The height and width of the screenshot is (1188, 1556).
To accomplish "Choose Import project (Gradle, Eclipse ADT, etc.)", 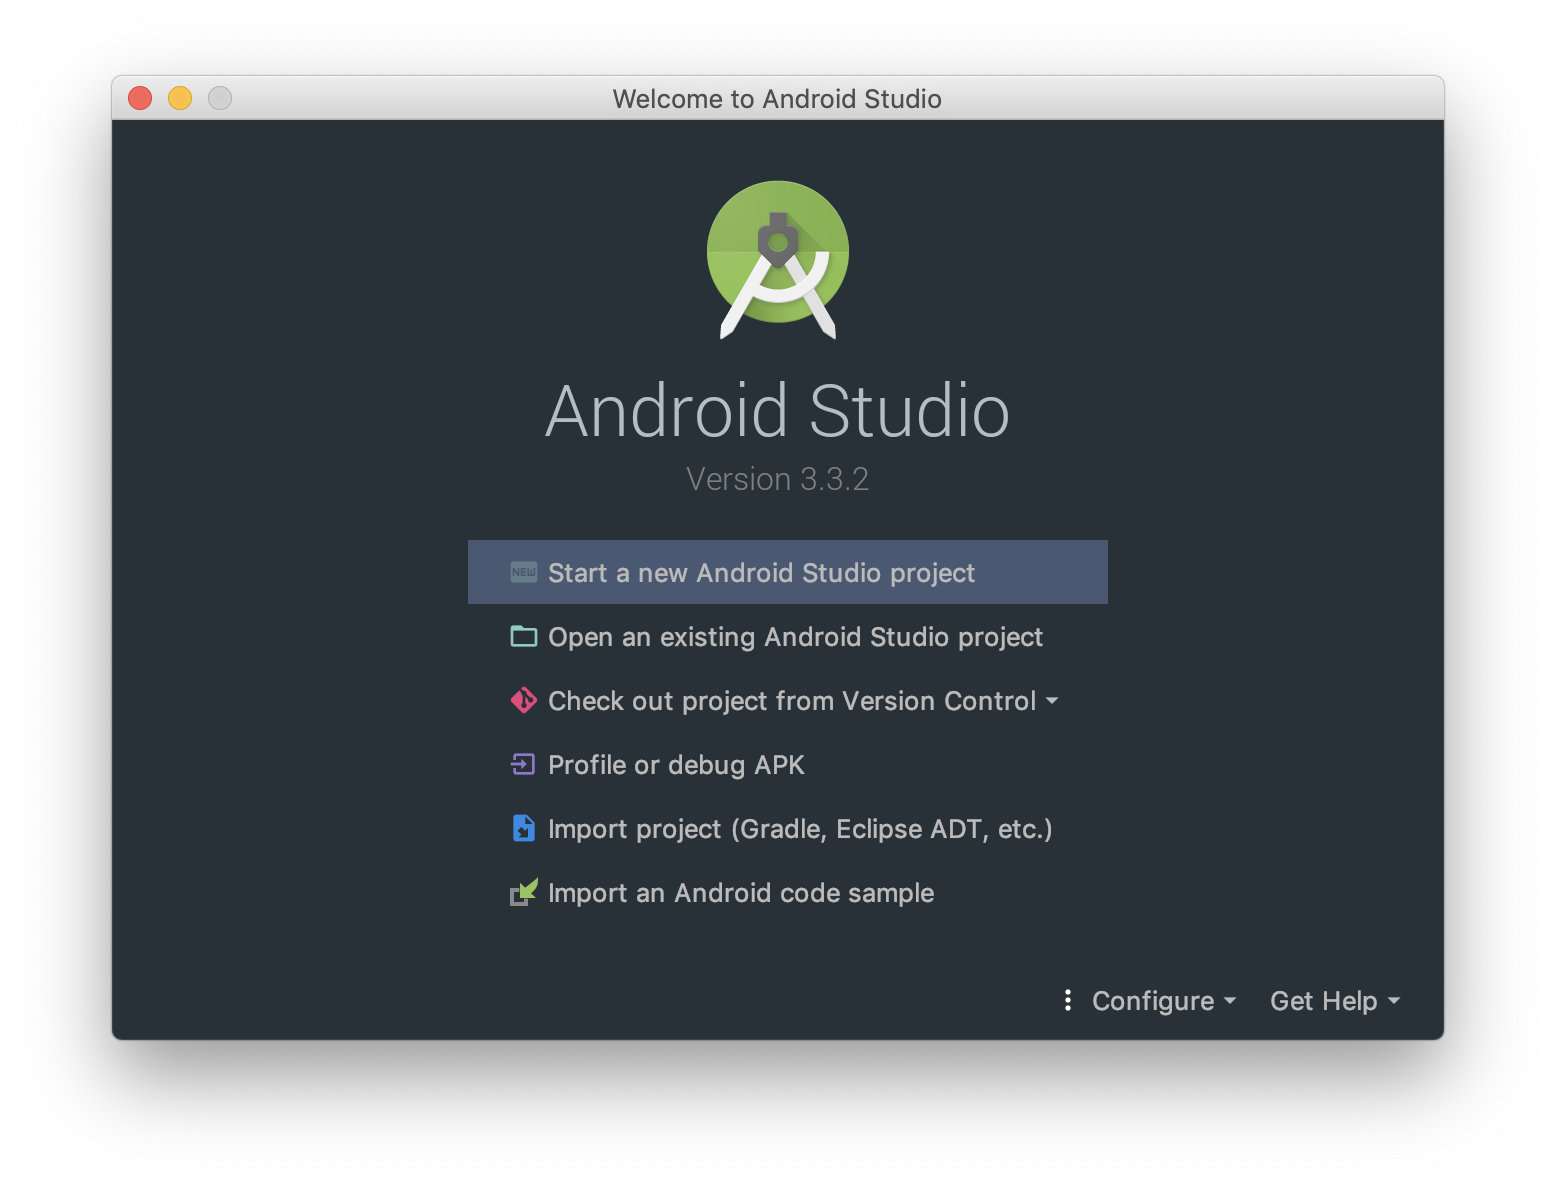I will [x=788, y=828].
